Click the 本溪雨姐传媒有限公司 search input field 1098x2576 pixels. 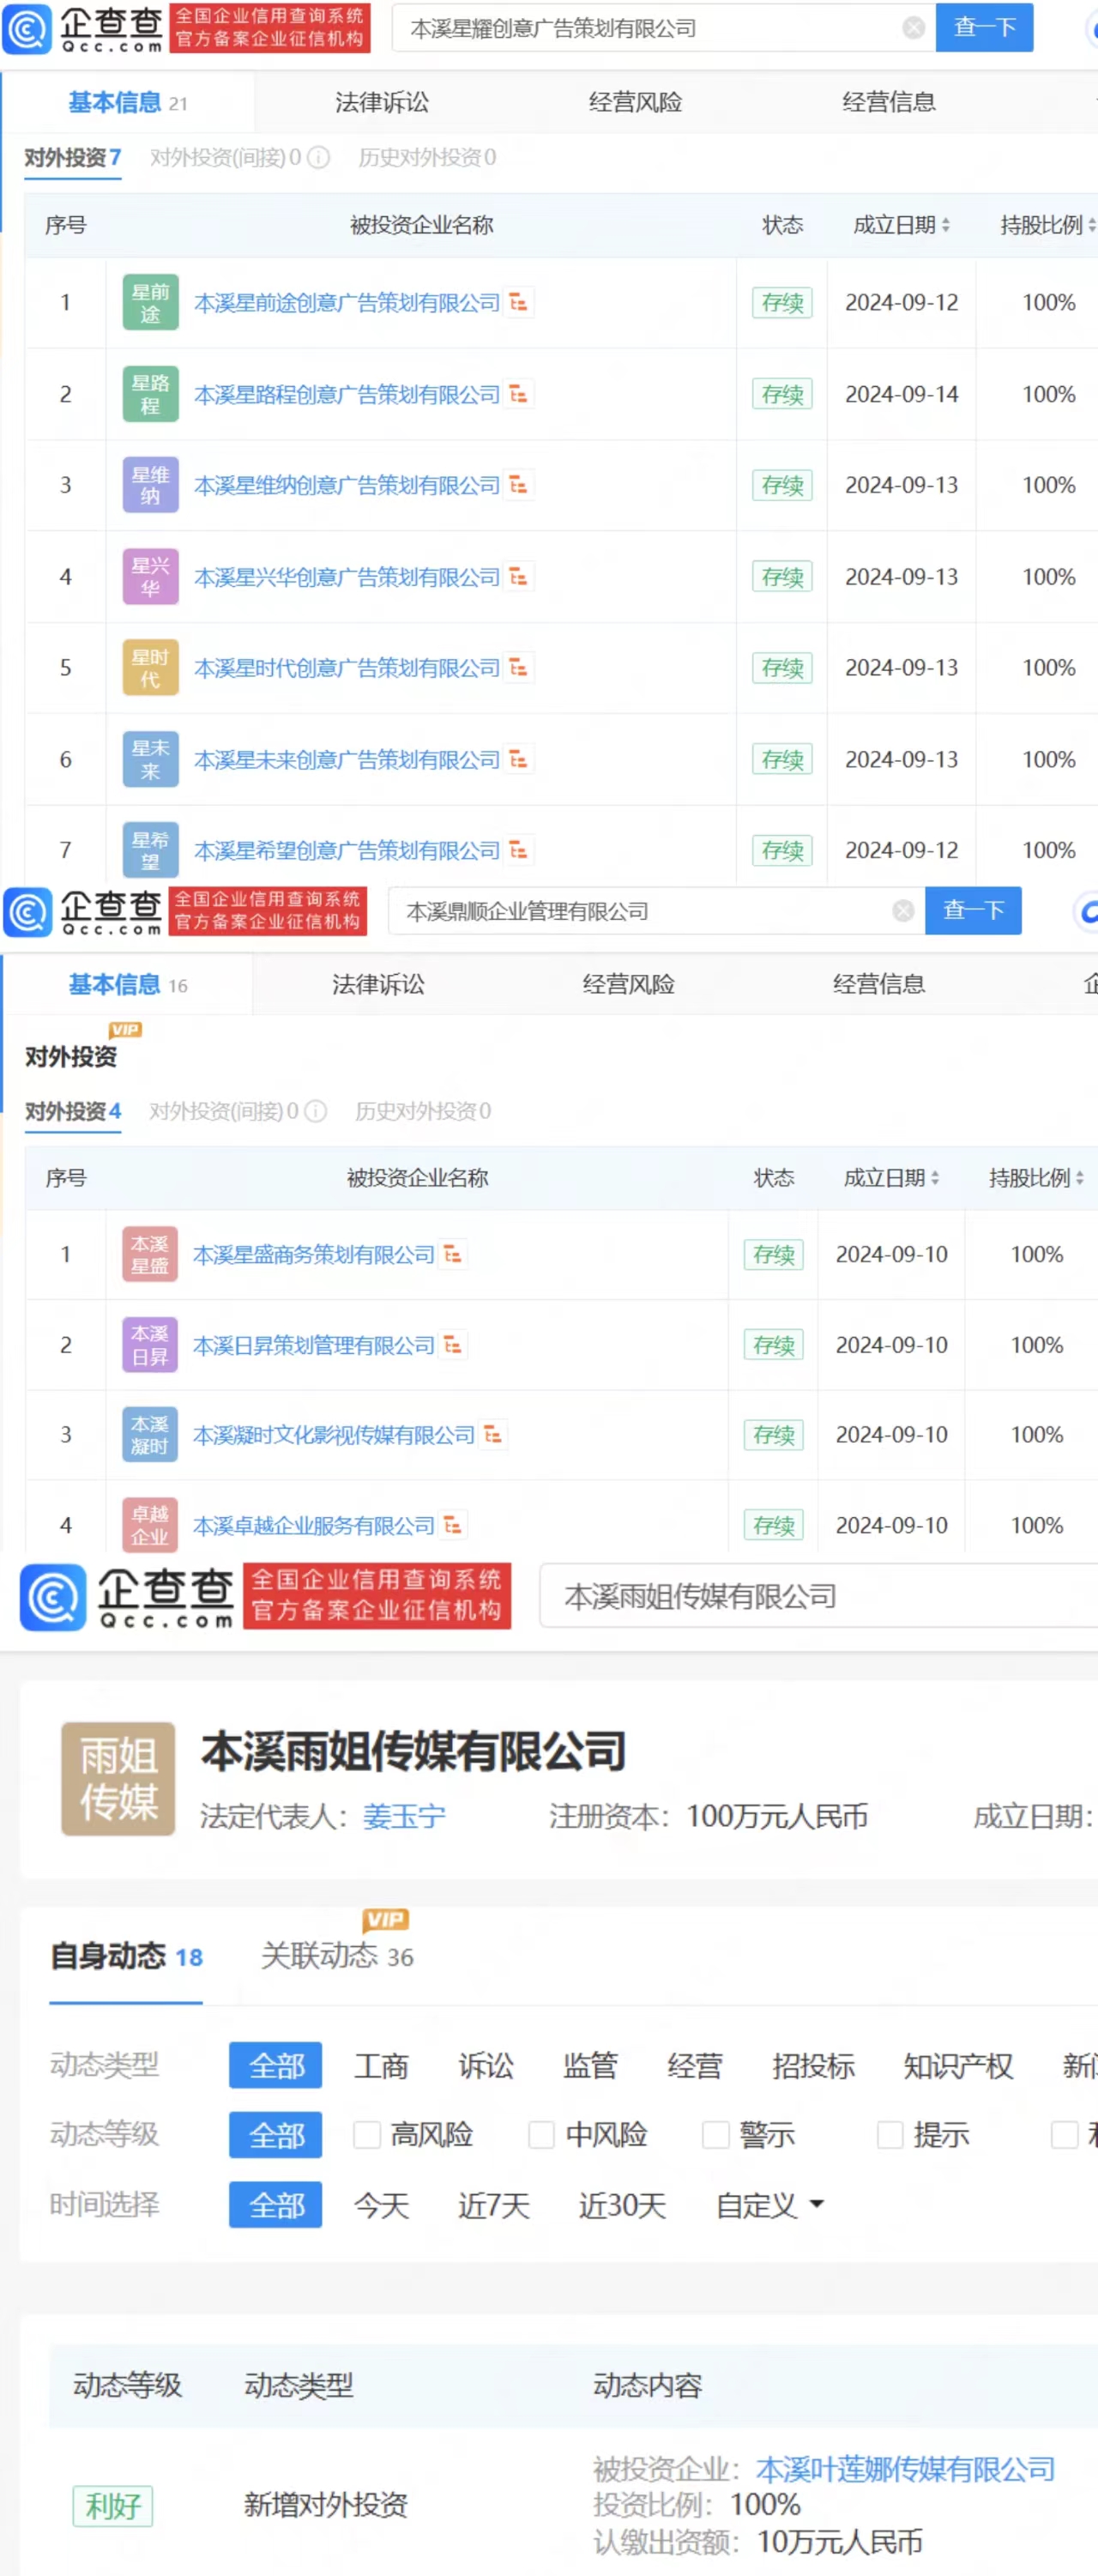point(818,1596)
